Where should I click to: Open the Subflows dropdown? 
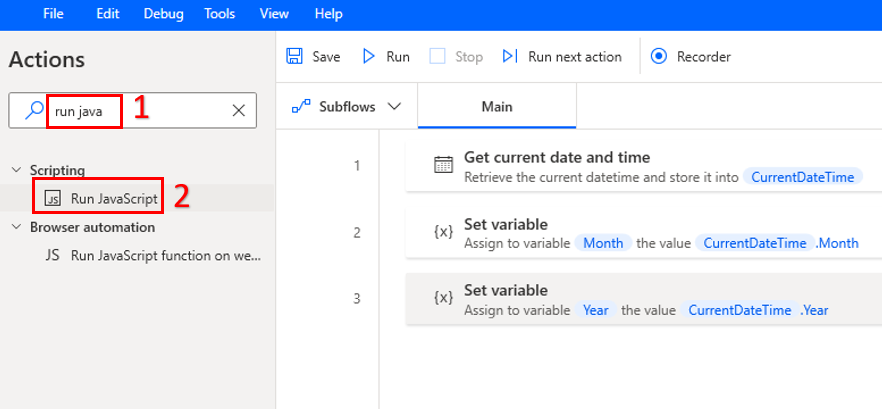coord(346,107)
